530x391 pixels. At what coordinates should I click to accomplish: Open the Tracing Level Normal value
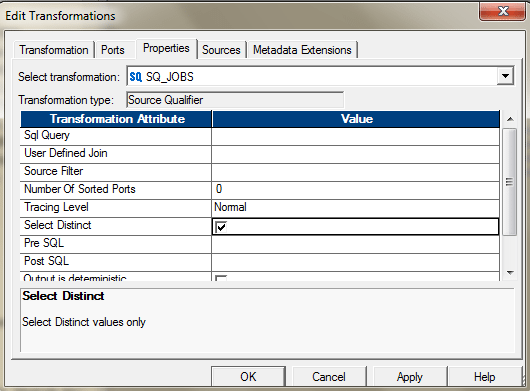tap(356, 208)
